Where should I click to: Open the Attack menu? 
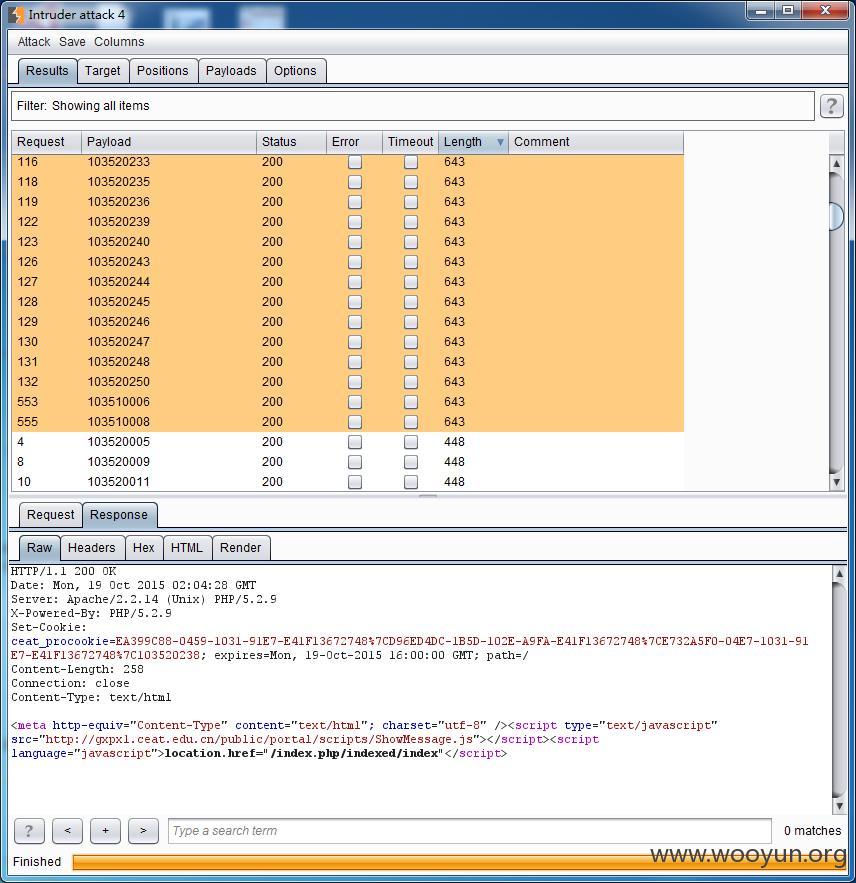tap(34, 42)
